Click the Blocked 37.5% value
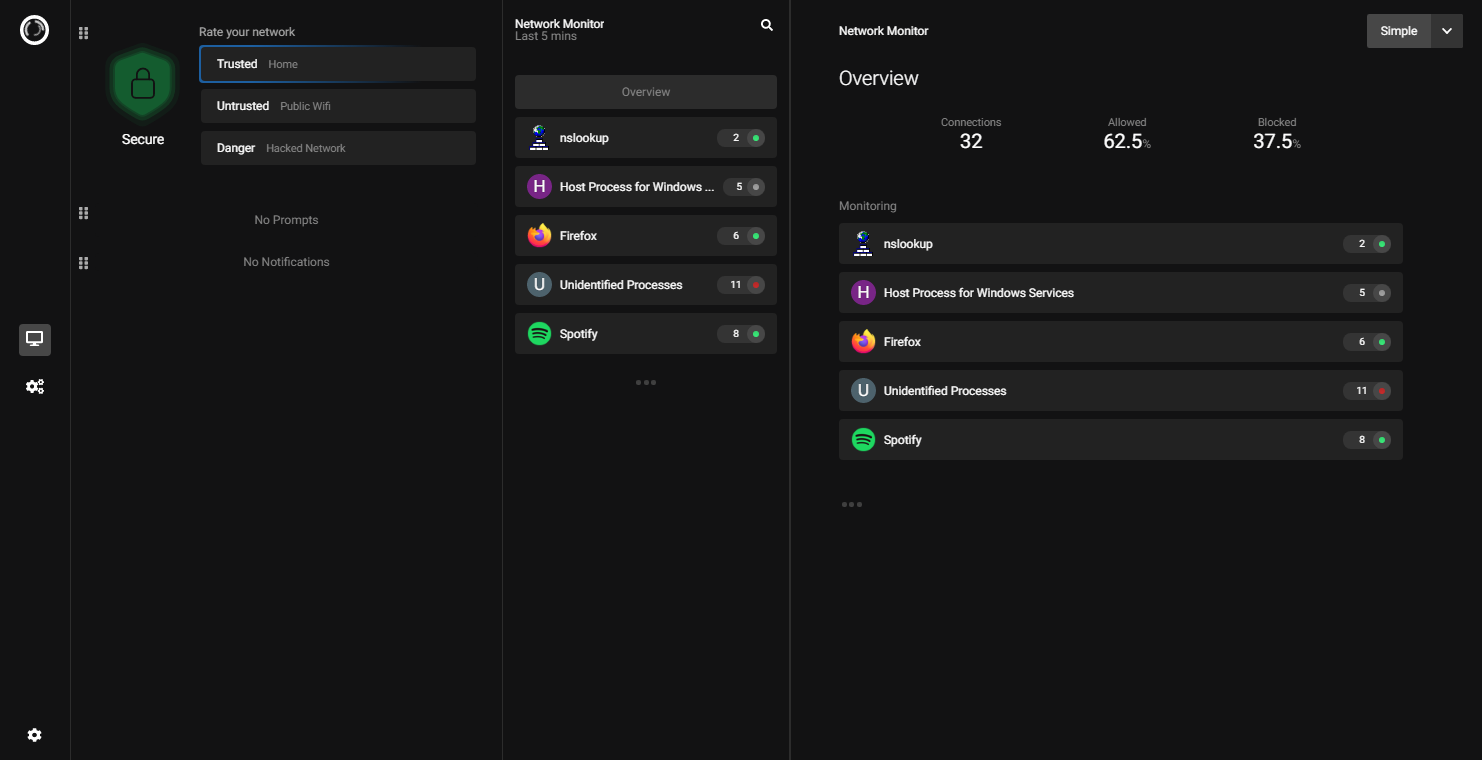This screenshot has height=760, width=1482. tap(1277, 141)
